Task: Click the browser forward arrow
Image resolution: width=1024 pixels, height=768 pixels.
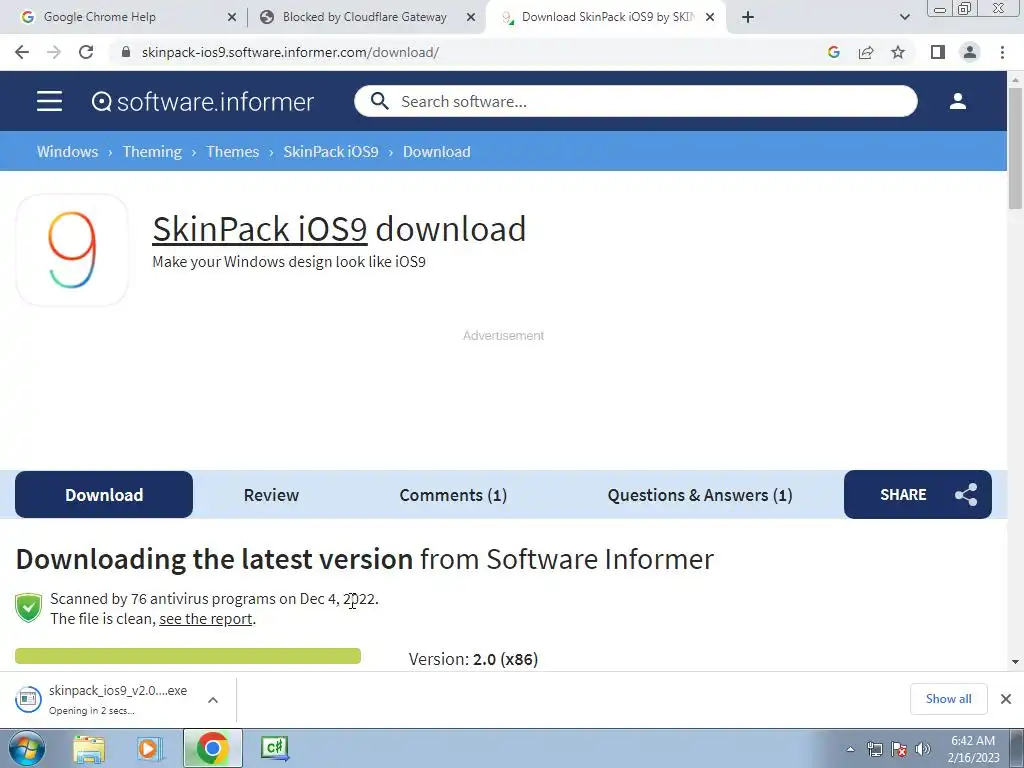Action: (x=54, y=52)
